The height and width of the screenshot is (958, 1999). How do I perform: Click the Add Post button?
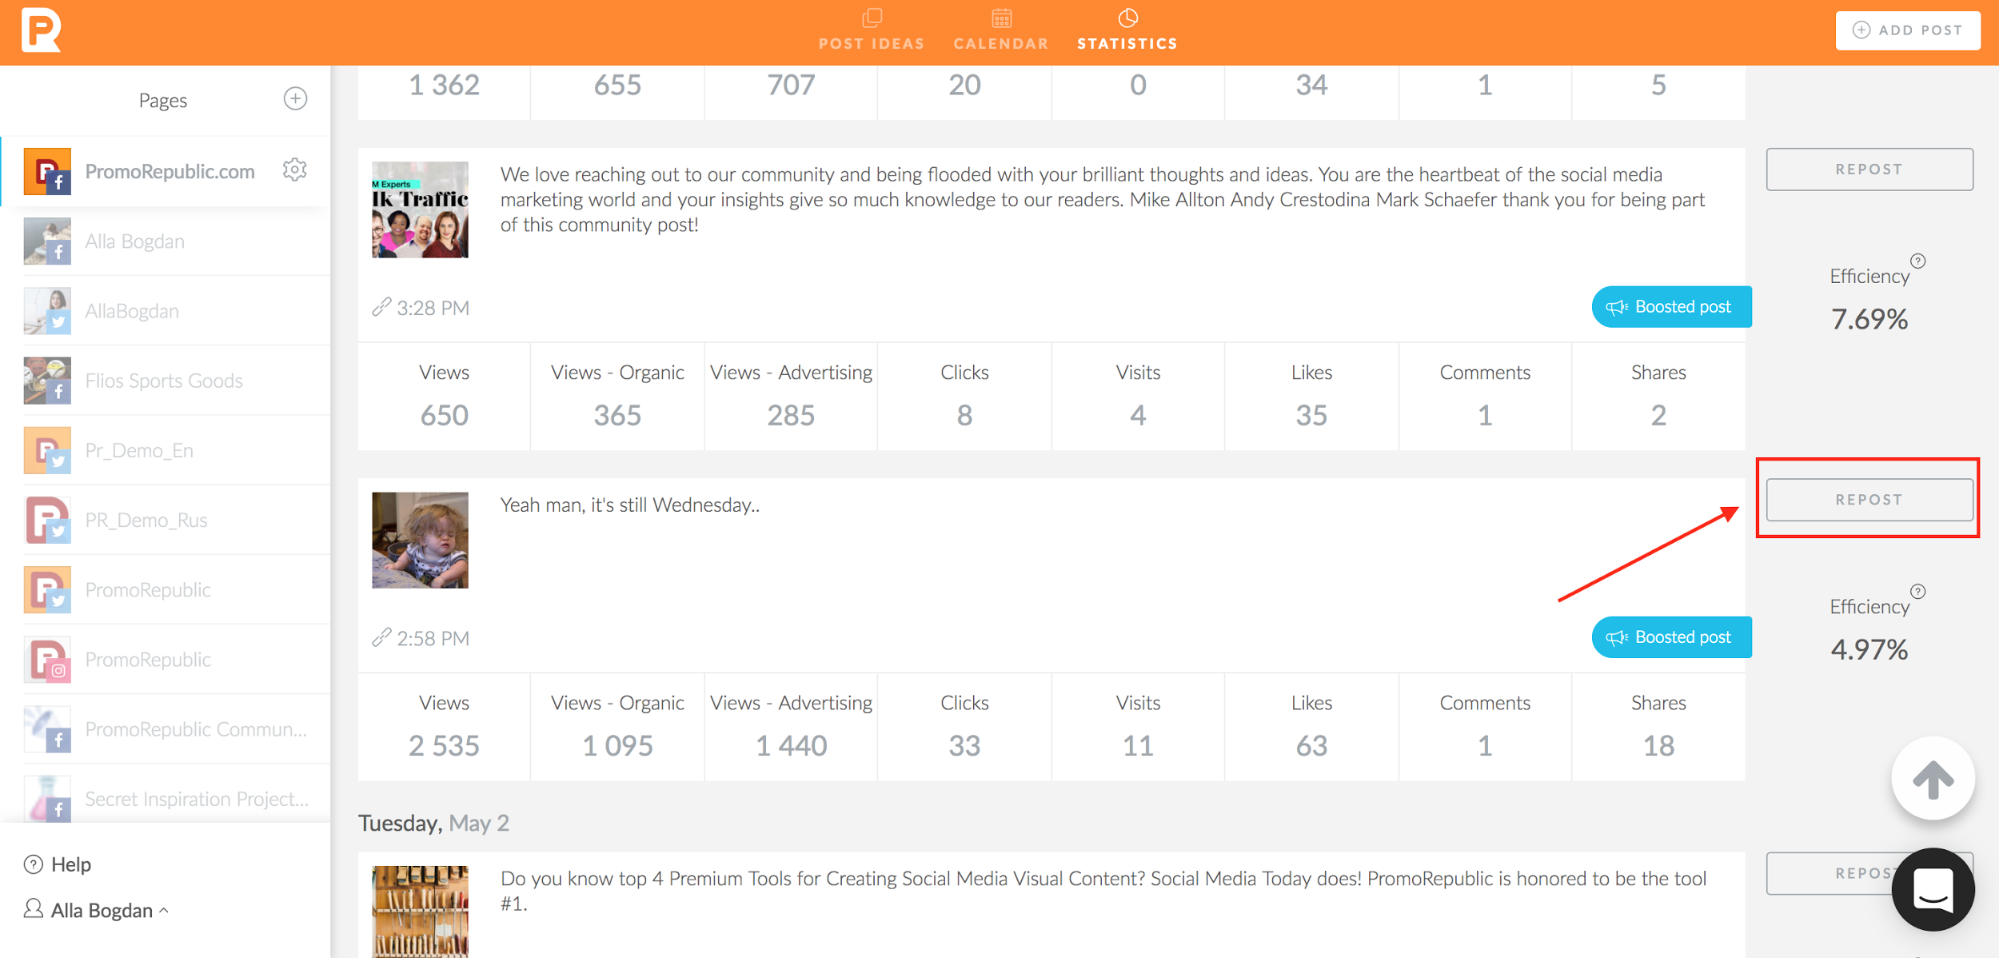pyautogui.click(x=1908, y=30)
